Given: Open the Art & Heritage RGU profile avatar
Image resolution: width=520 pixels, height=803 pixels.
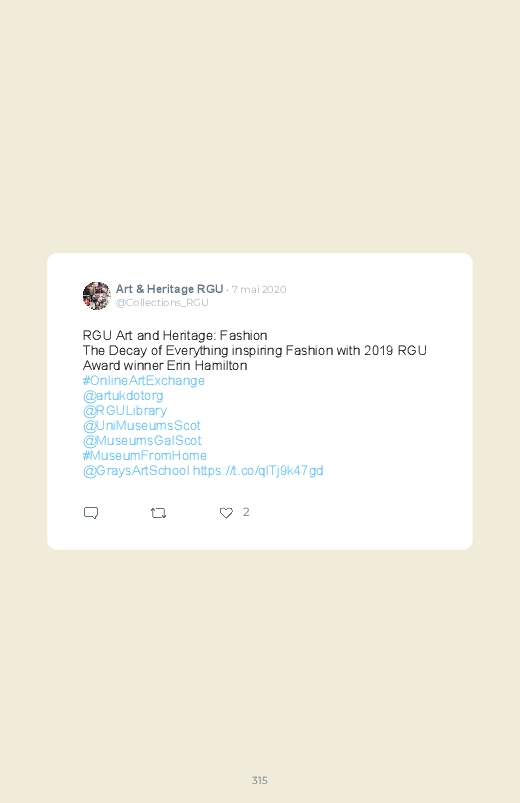Looking at the screenshot, I should [x=97, y=295].
